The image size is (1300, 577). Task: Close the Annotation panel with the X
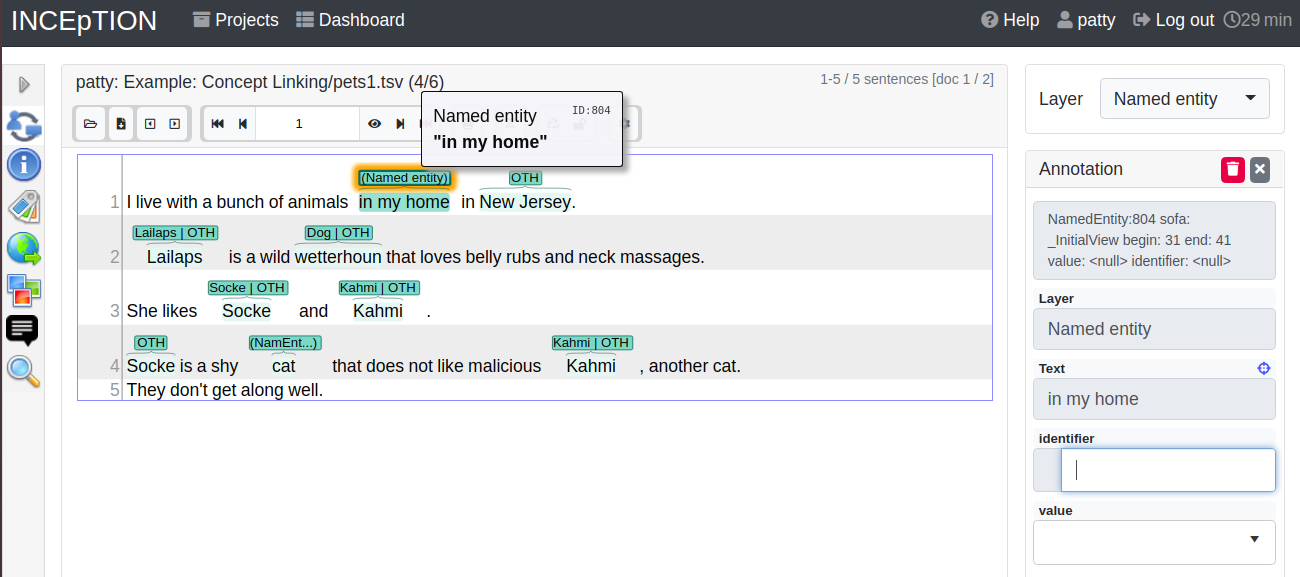(1259, 169)
